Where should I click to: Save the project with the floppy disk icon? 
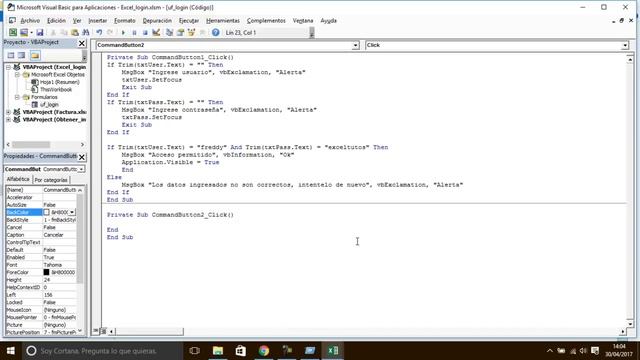tap(40, 32)
